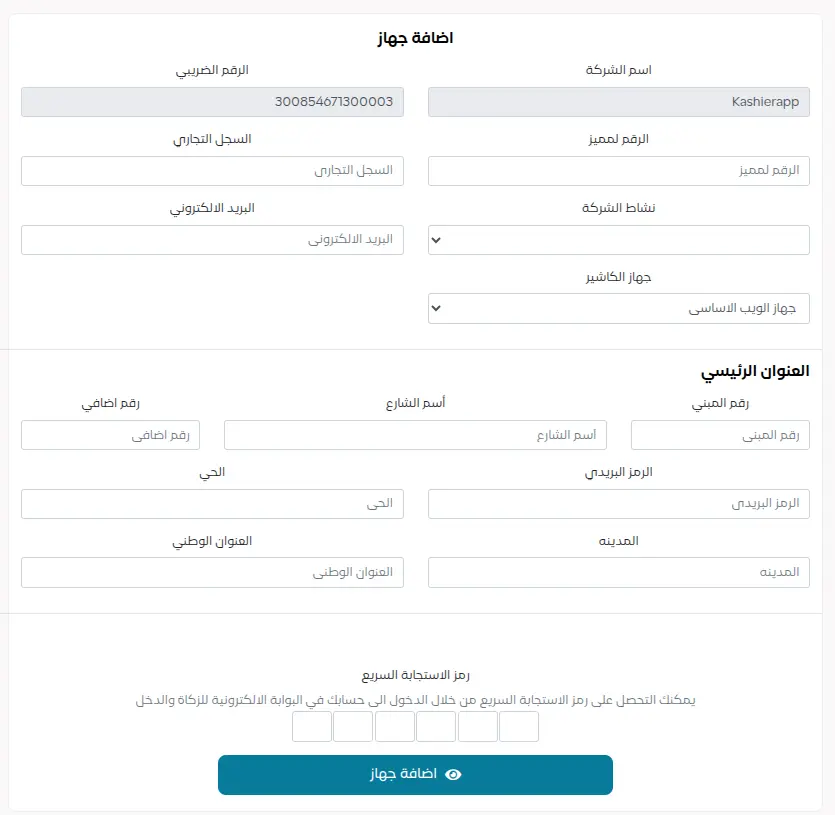Focus the السجل التجاري input field

click(212, 170)
